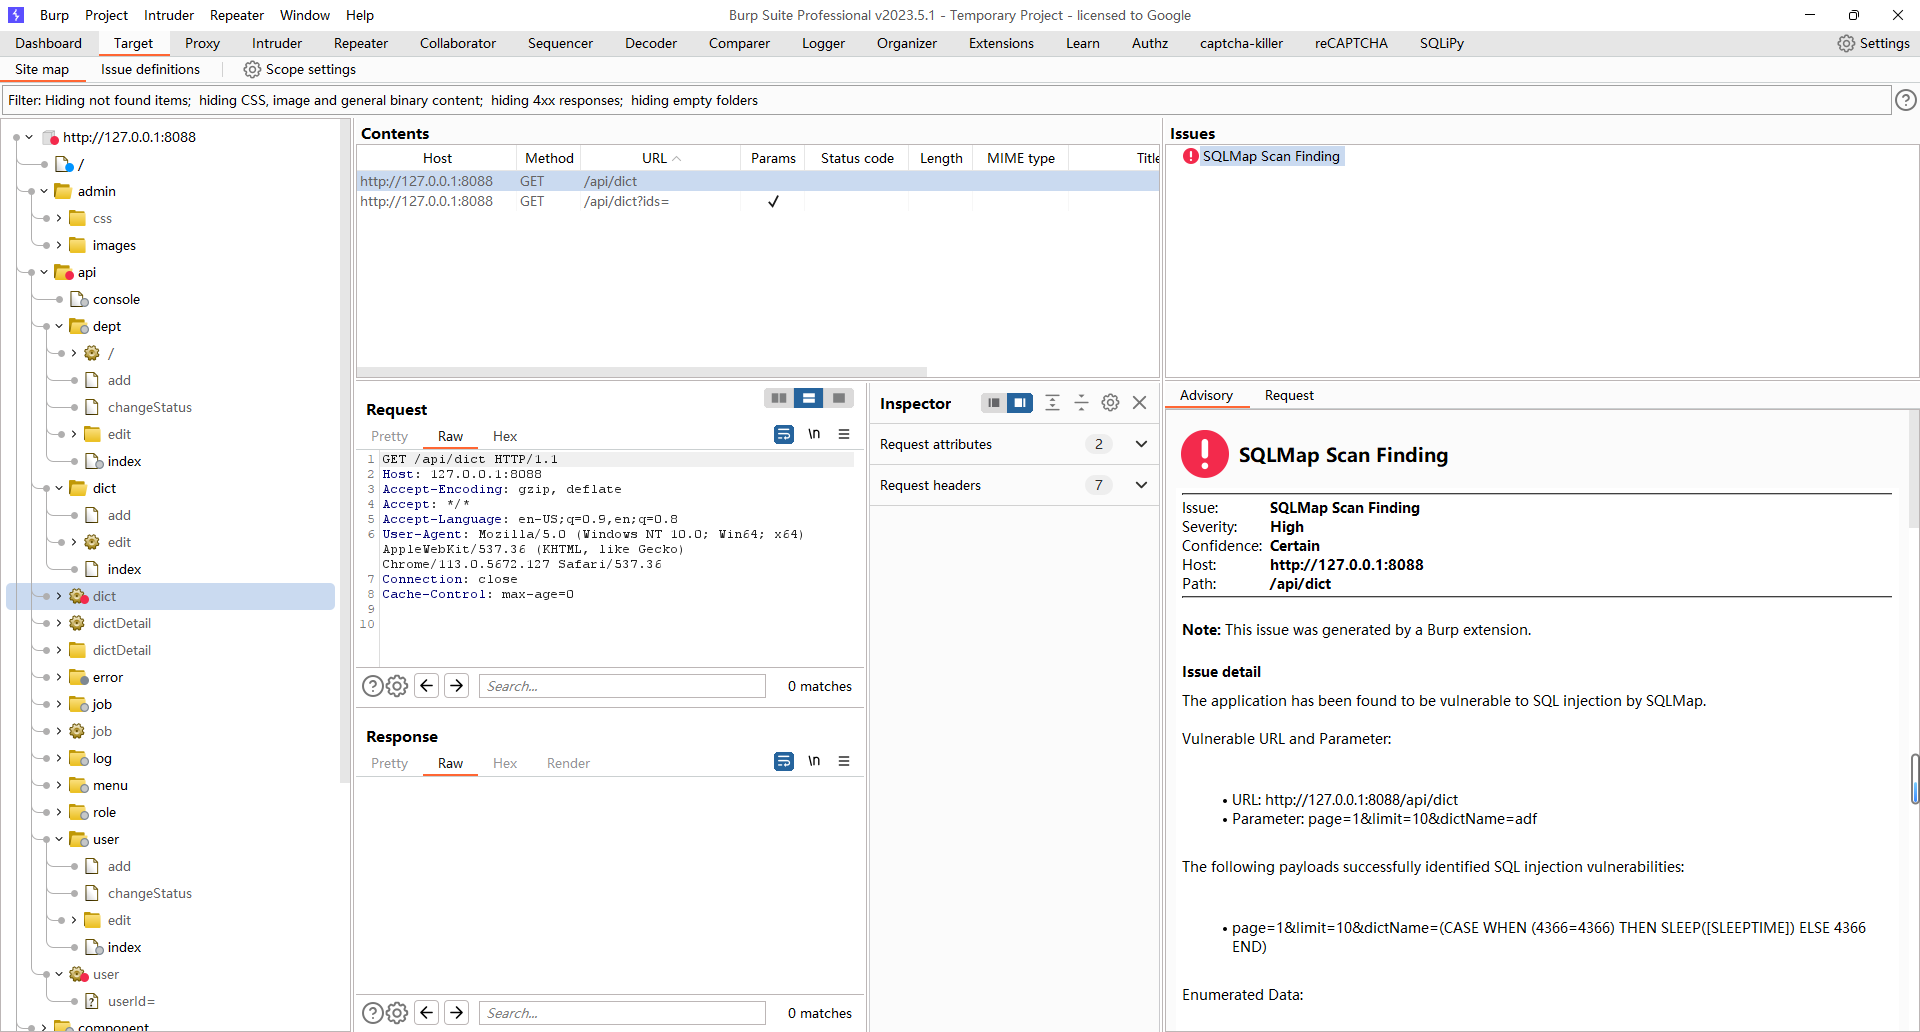This screenshot has height=1032, width=1920.
Task: Select changeStatus under dept folder
Action: (149, 407)
